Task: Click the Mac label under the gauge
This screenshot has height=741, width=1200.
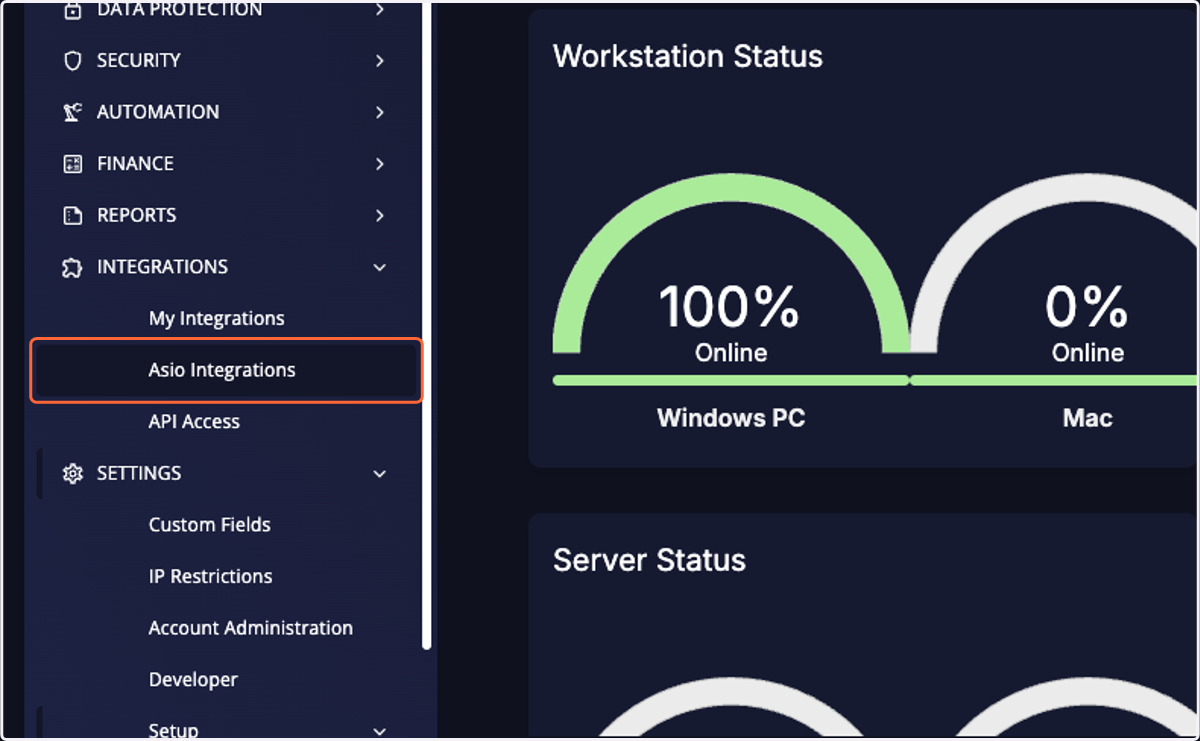Action: tap(1088, 418)
